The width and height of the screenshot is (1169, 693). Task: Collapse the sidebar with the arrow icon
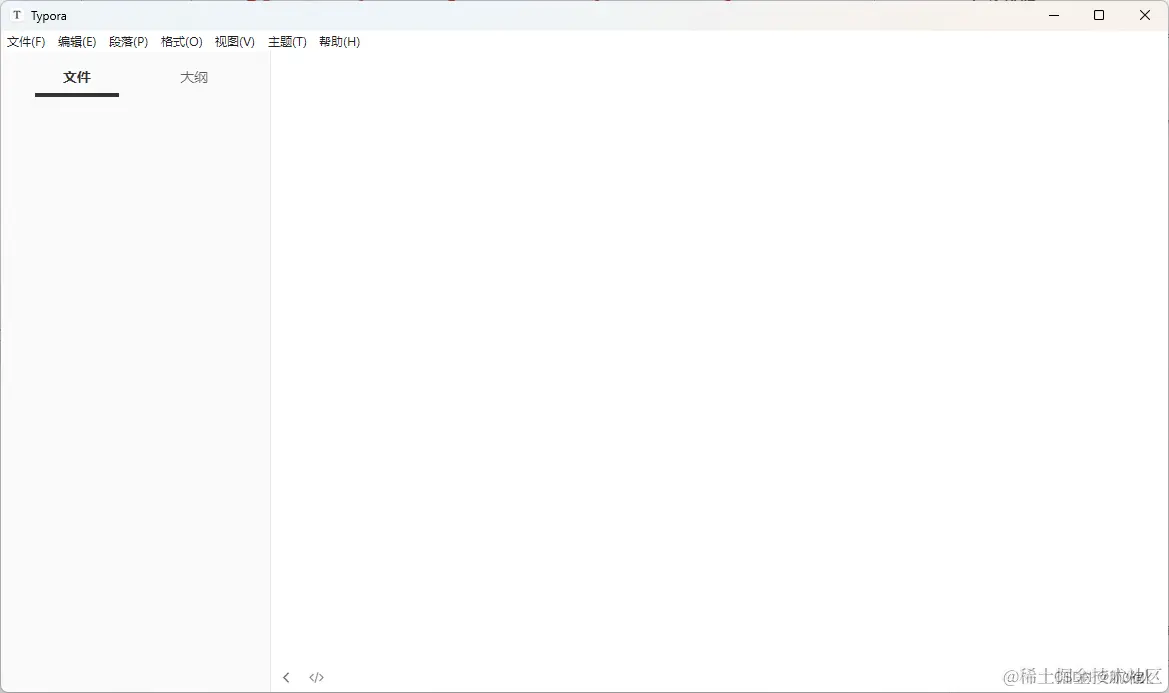click(286, 677)
